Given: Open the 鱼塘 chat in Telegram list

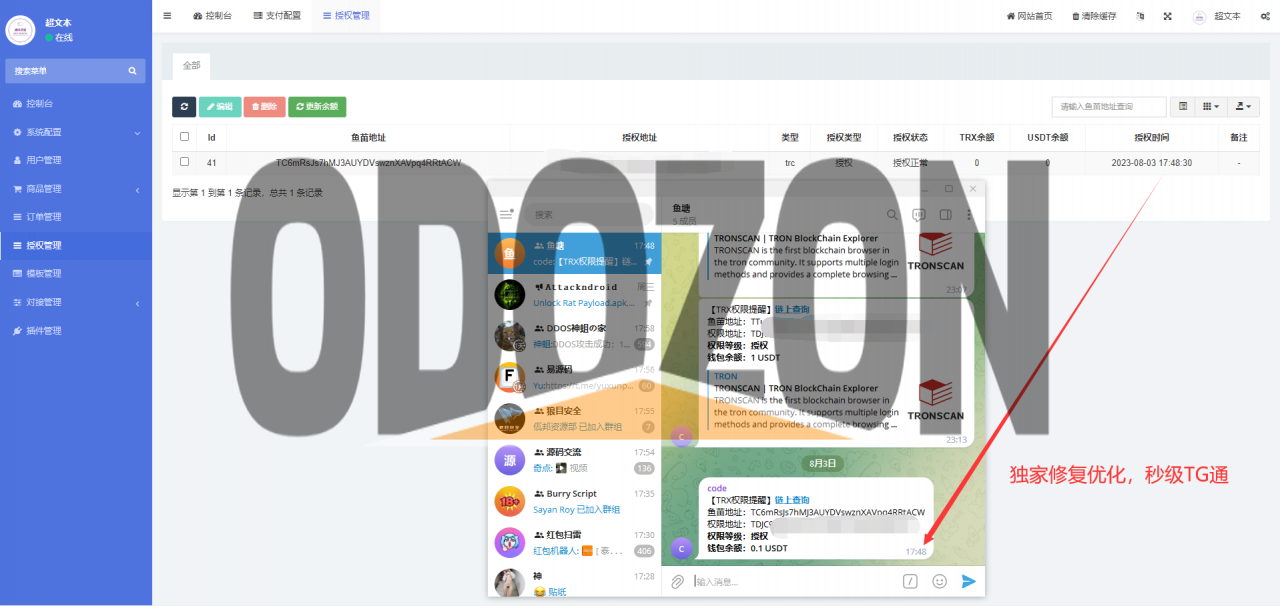Looking at the screenshot, I should tap(575, 253).
